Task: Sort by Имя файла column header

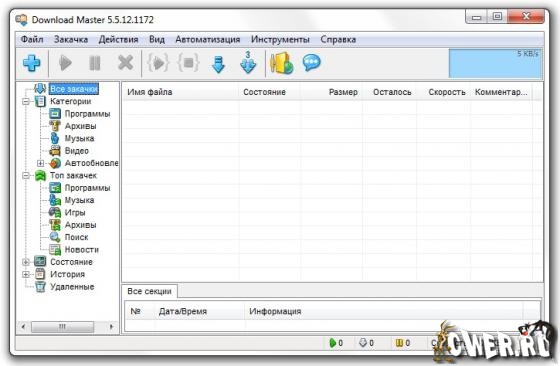Action: pyautogui.click(x=181, y=92)
